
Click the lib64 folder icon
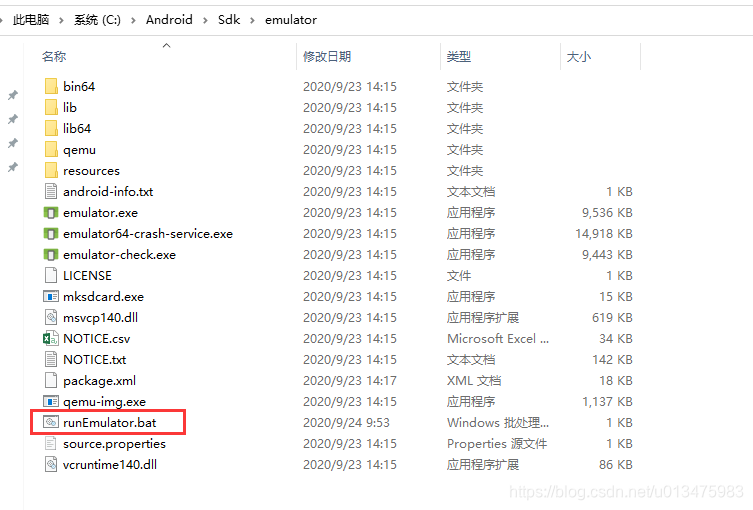tap(51, 128)
